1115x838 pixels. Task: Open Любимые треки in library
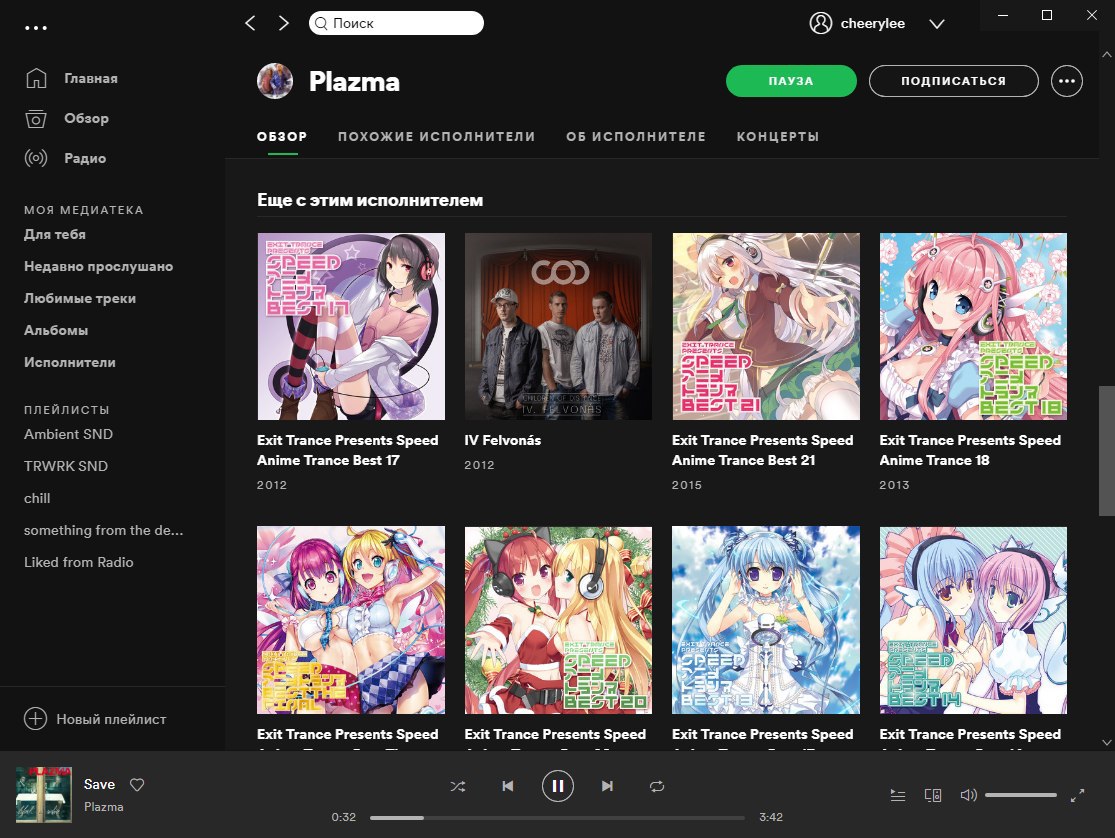click(80, 298)
